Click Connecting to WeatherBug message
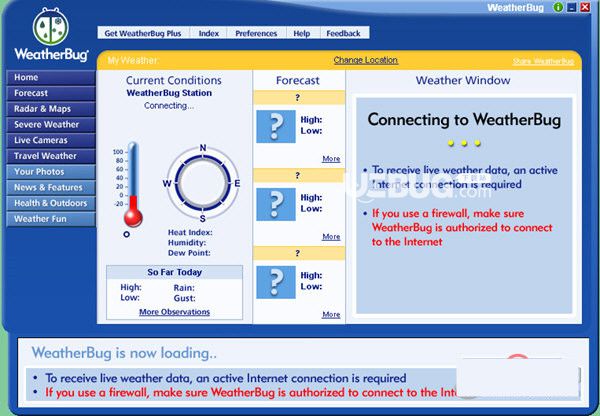This screenshot has height=416, width=600. [x=464, y=120]
